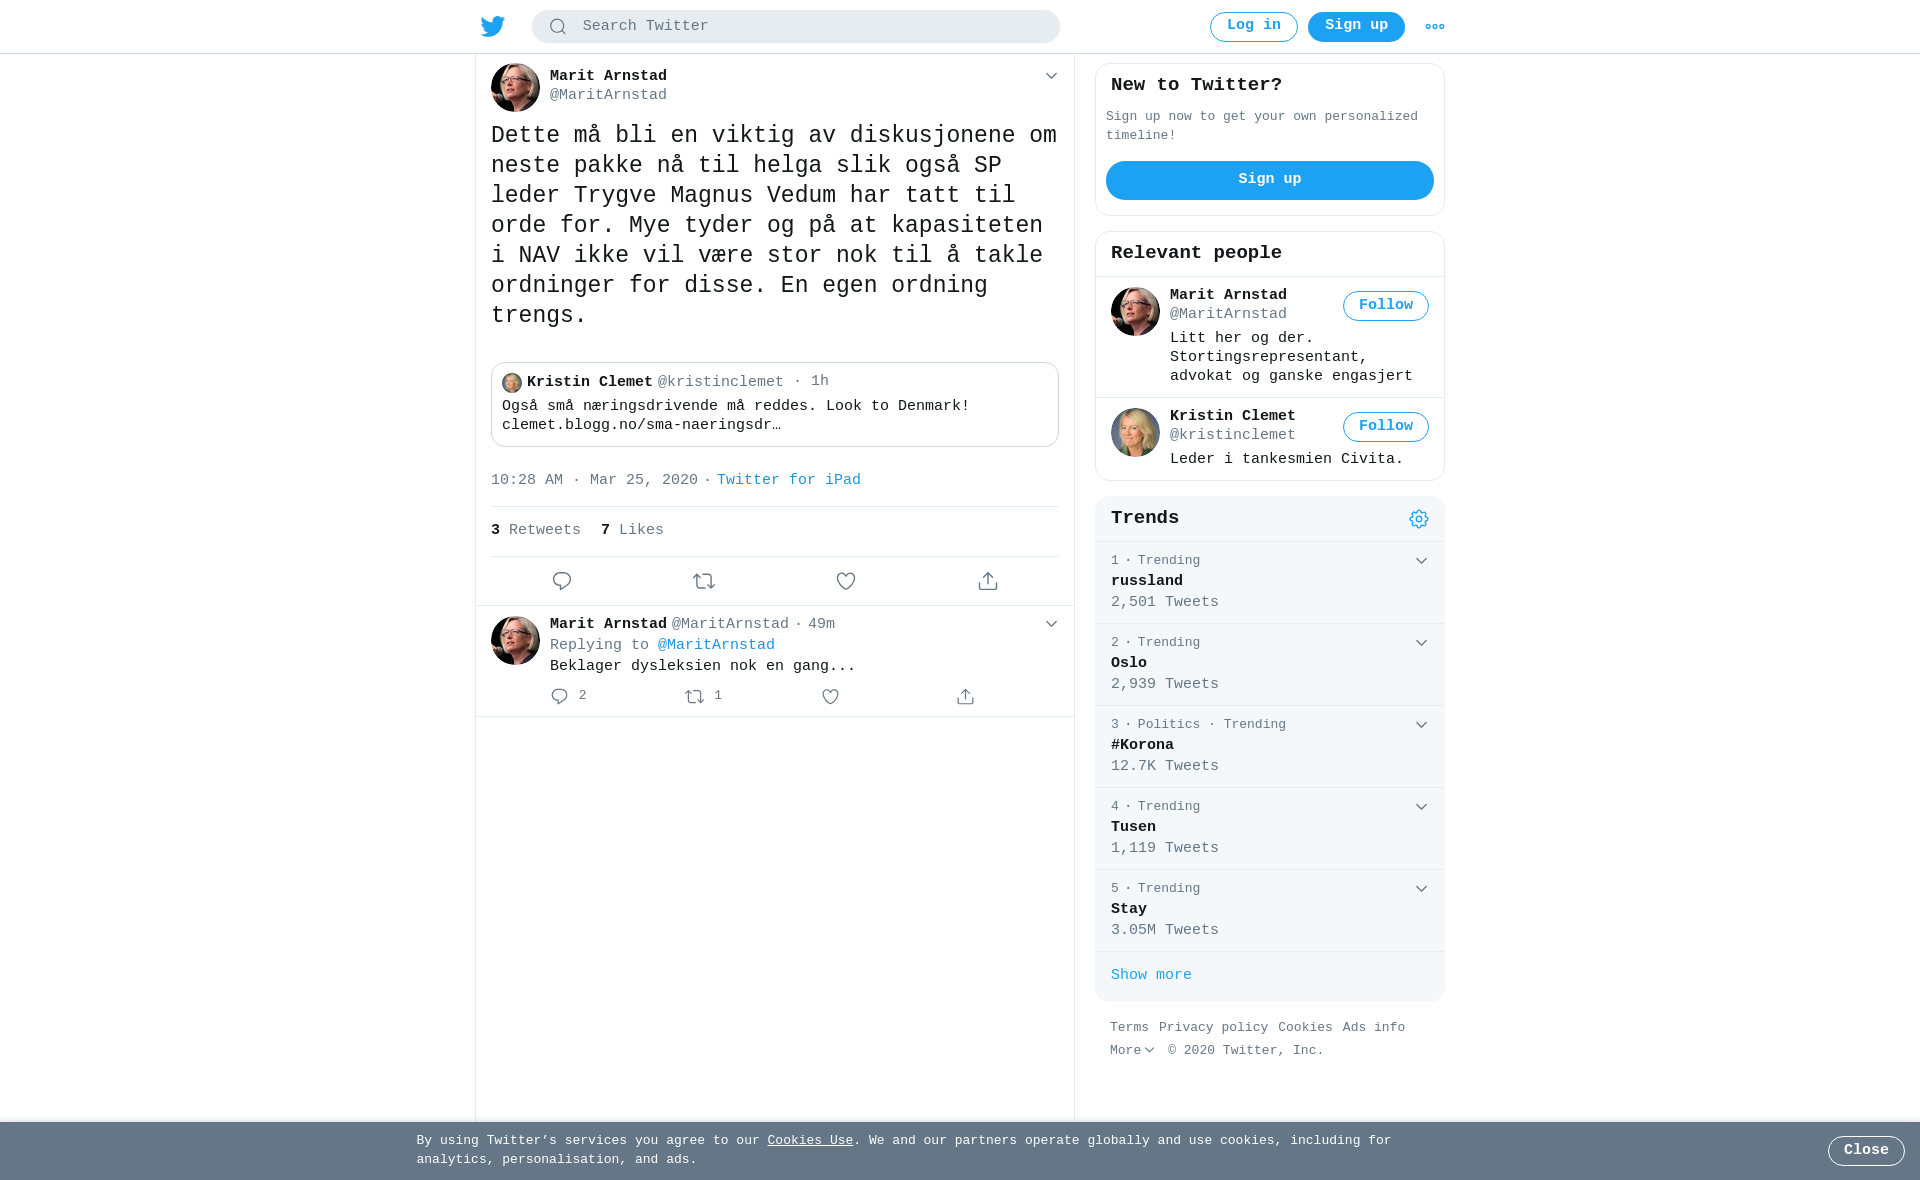Click Show more under Trends
This screenshot has height=1180, width=1920.
point(1151,975)
